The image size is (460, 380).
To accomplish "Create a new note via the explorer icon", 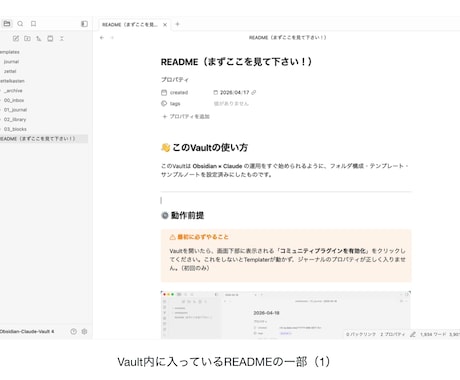I will click(16, 39).
